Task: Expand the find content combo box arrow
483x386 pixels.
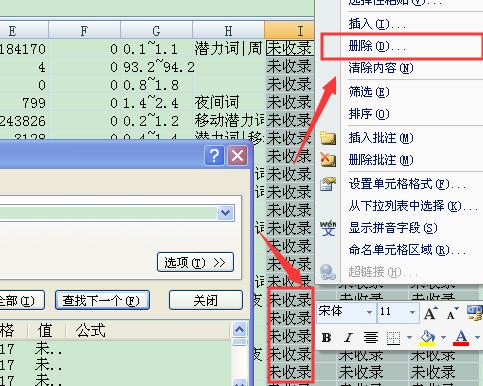Action: pyautogui.click(x=226, y=212)
